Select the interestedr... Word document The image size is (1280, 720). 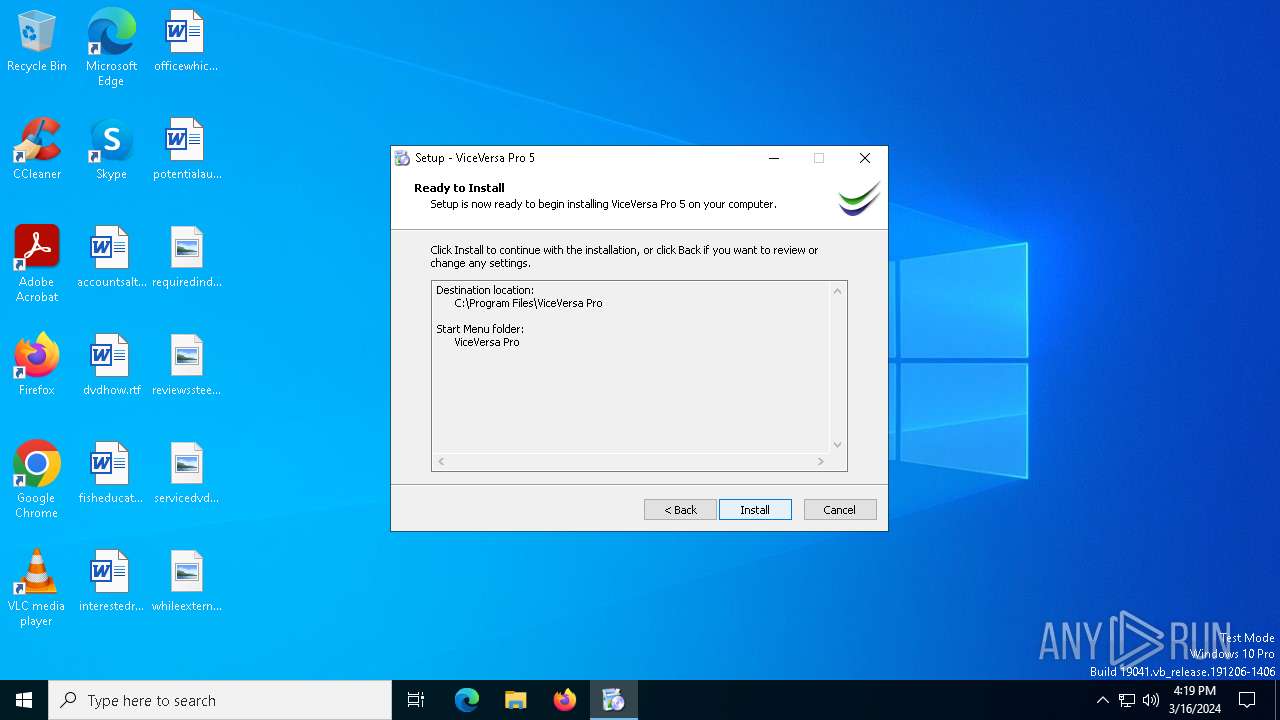pos(111,580)
